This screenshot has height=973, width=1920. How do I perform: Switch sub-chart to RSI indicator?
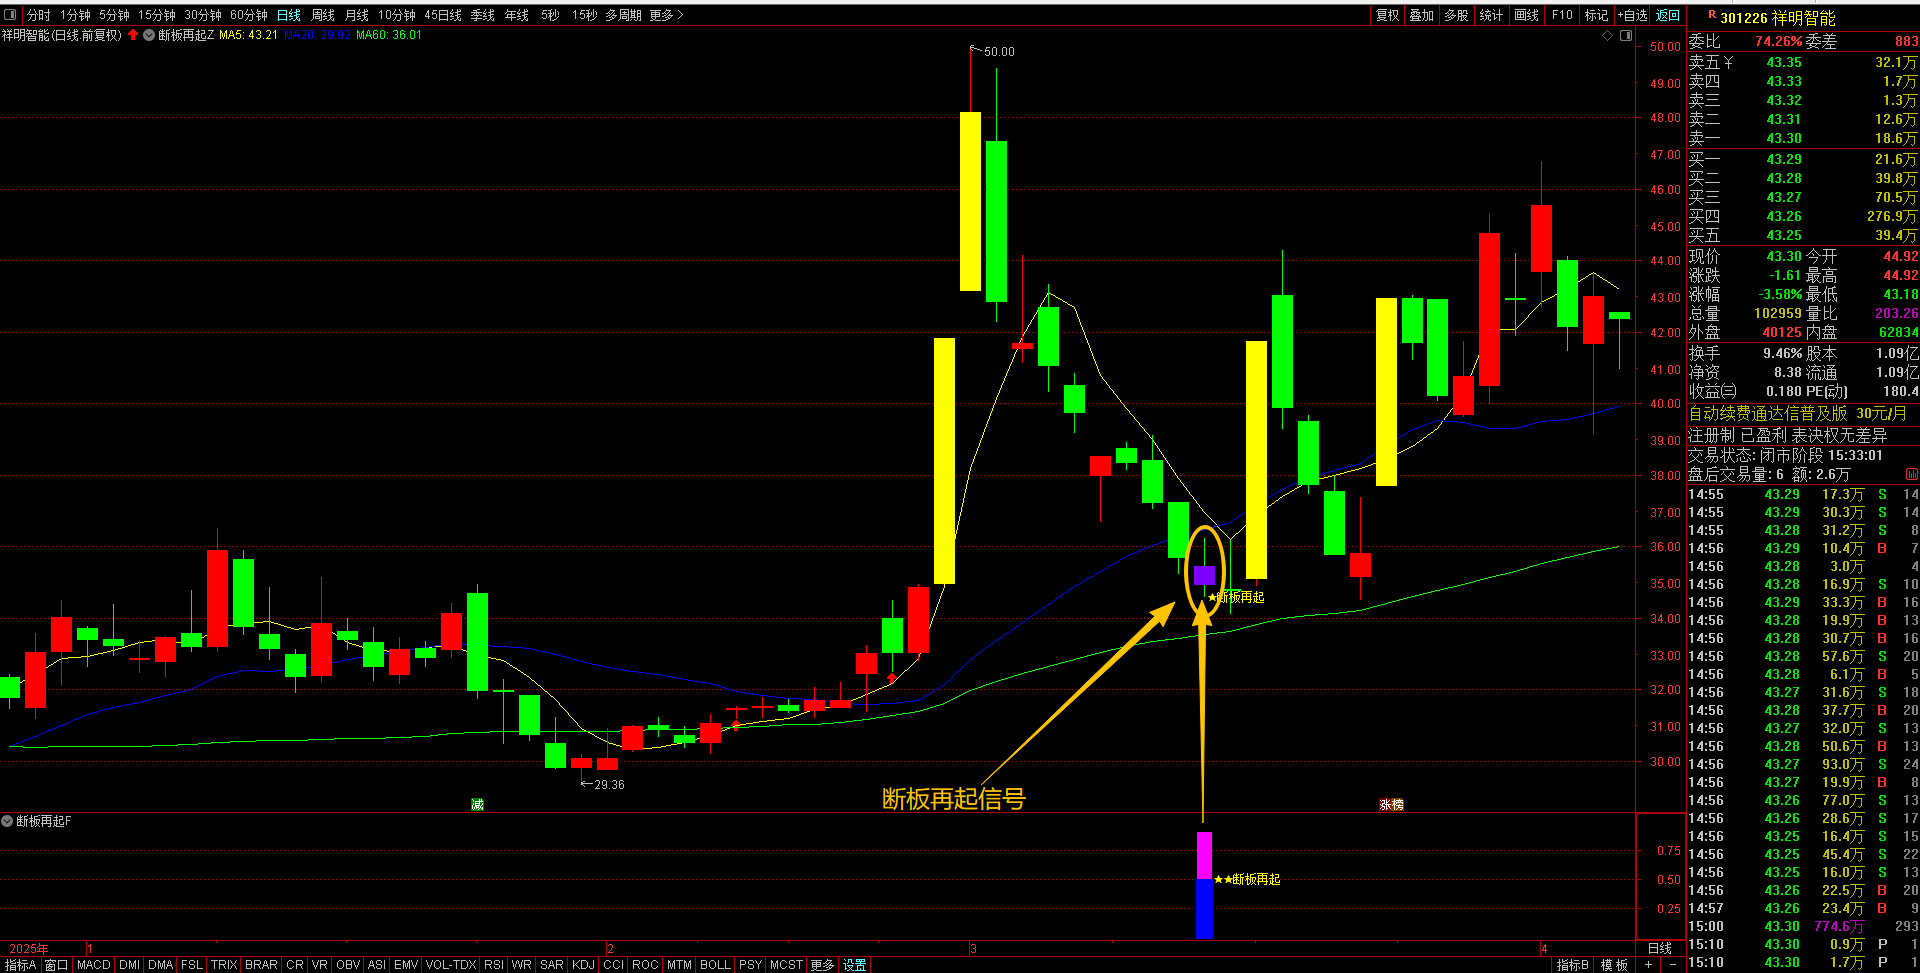click(x=494, y=965)
